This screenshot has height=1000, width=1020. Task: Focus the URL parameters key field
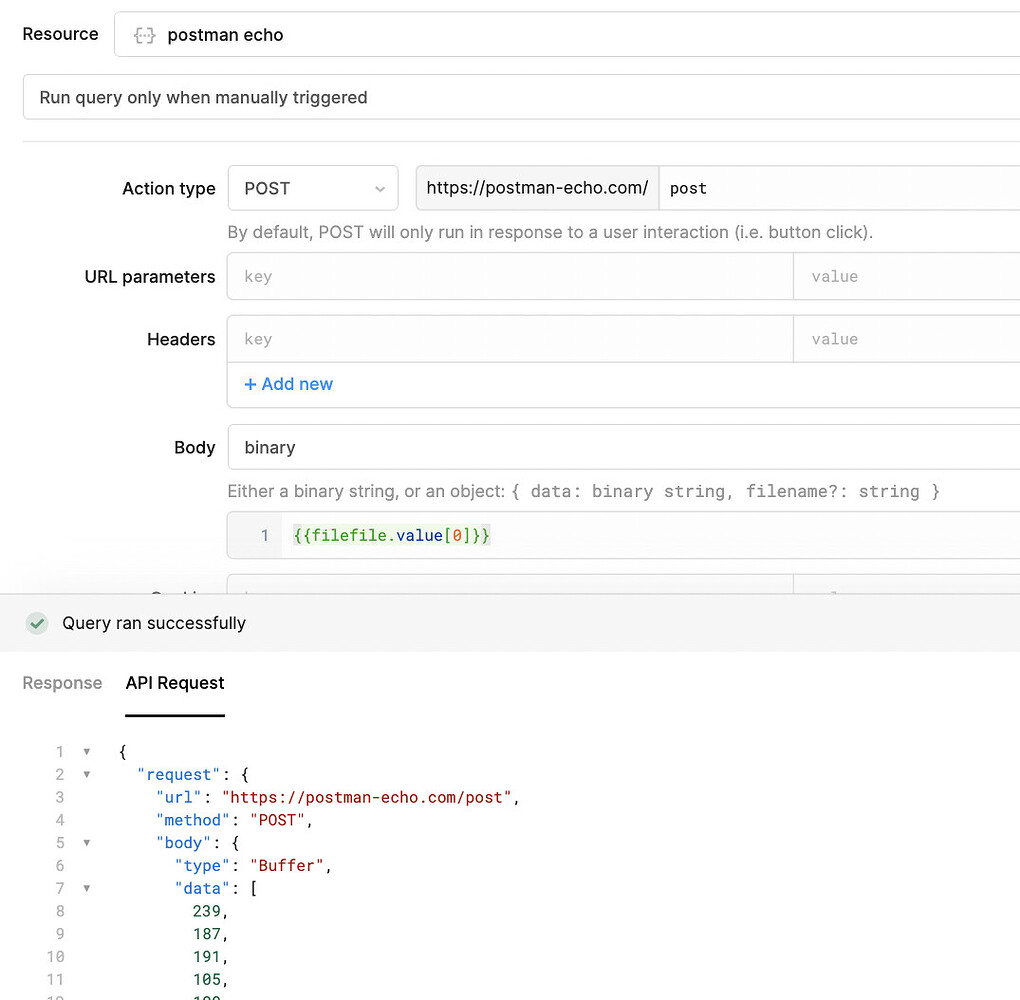510,277
